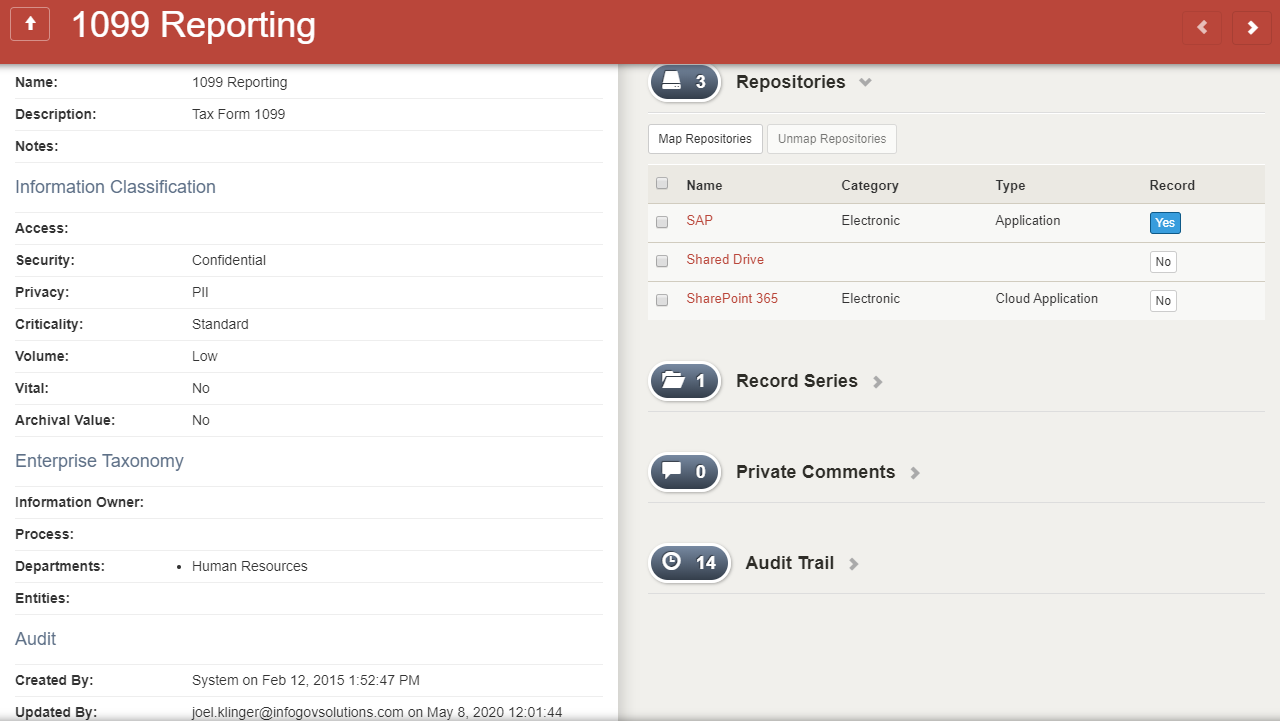Open the SharePoint 365 repository link

732,299
